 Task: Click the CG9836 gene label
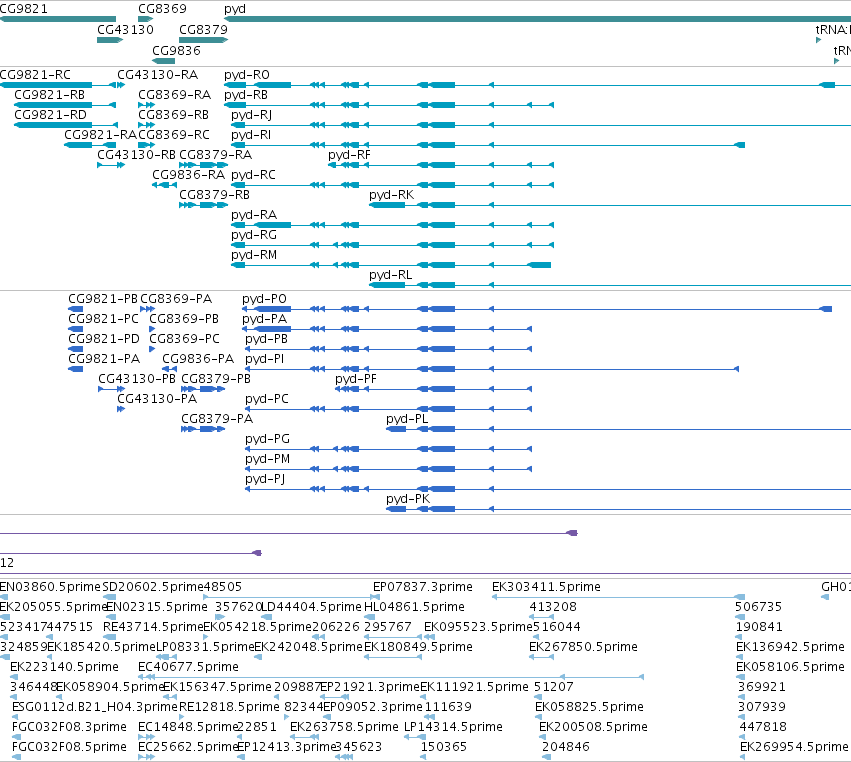[x=176, y=50]
